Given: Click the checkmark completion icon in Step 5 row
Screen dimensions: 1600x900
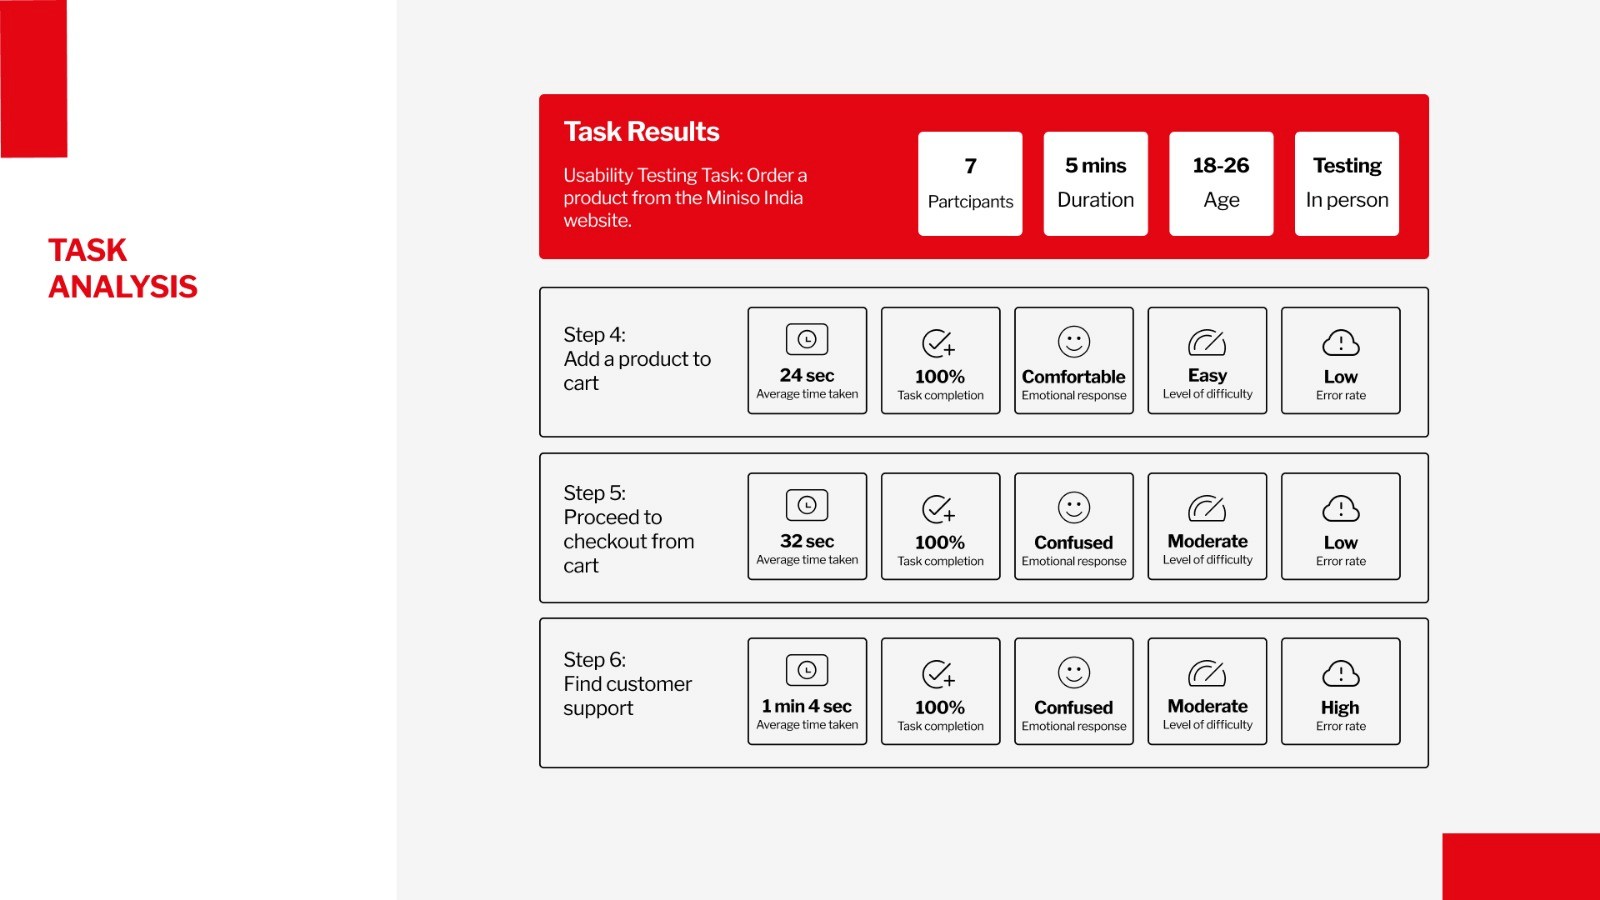Looking at the screenshot, I should (x=938, y=509).
